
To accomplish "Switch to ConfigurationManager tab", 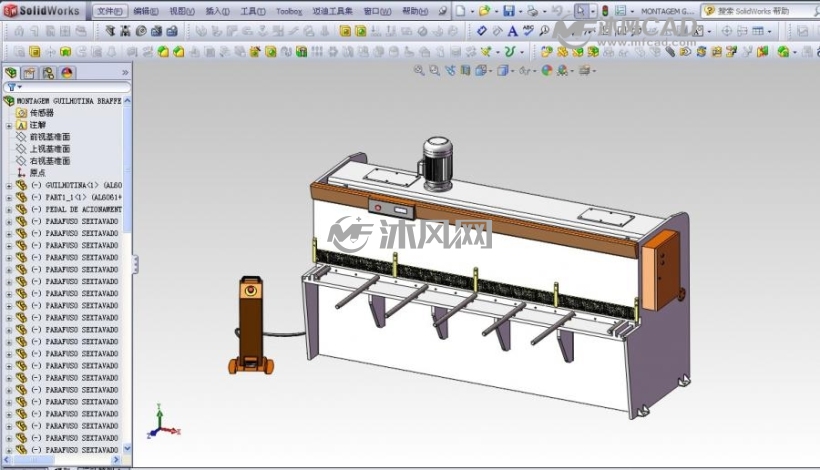I will click(48, 73).
